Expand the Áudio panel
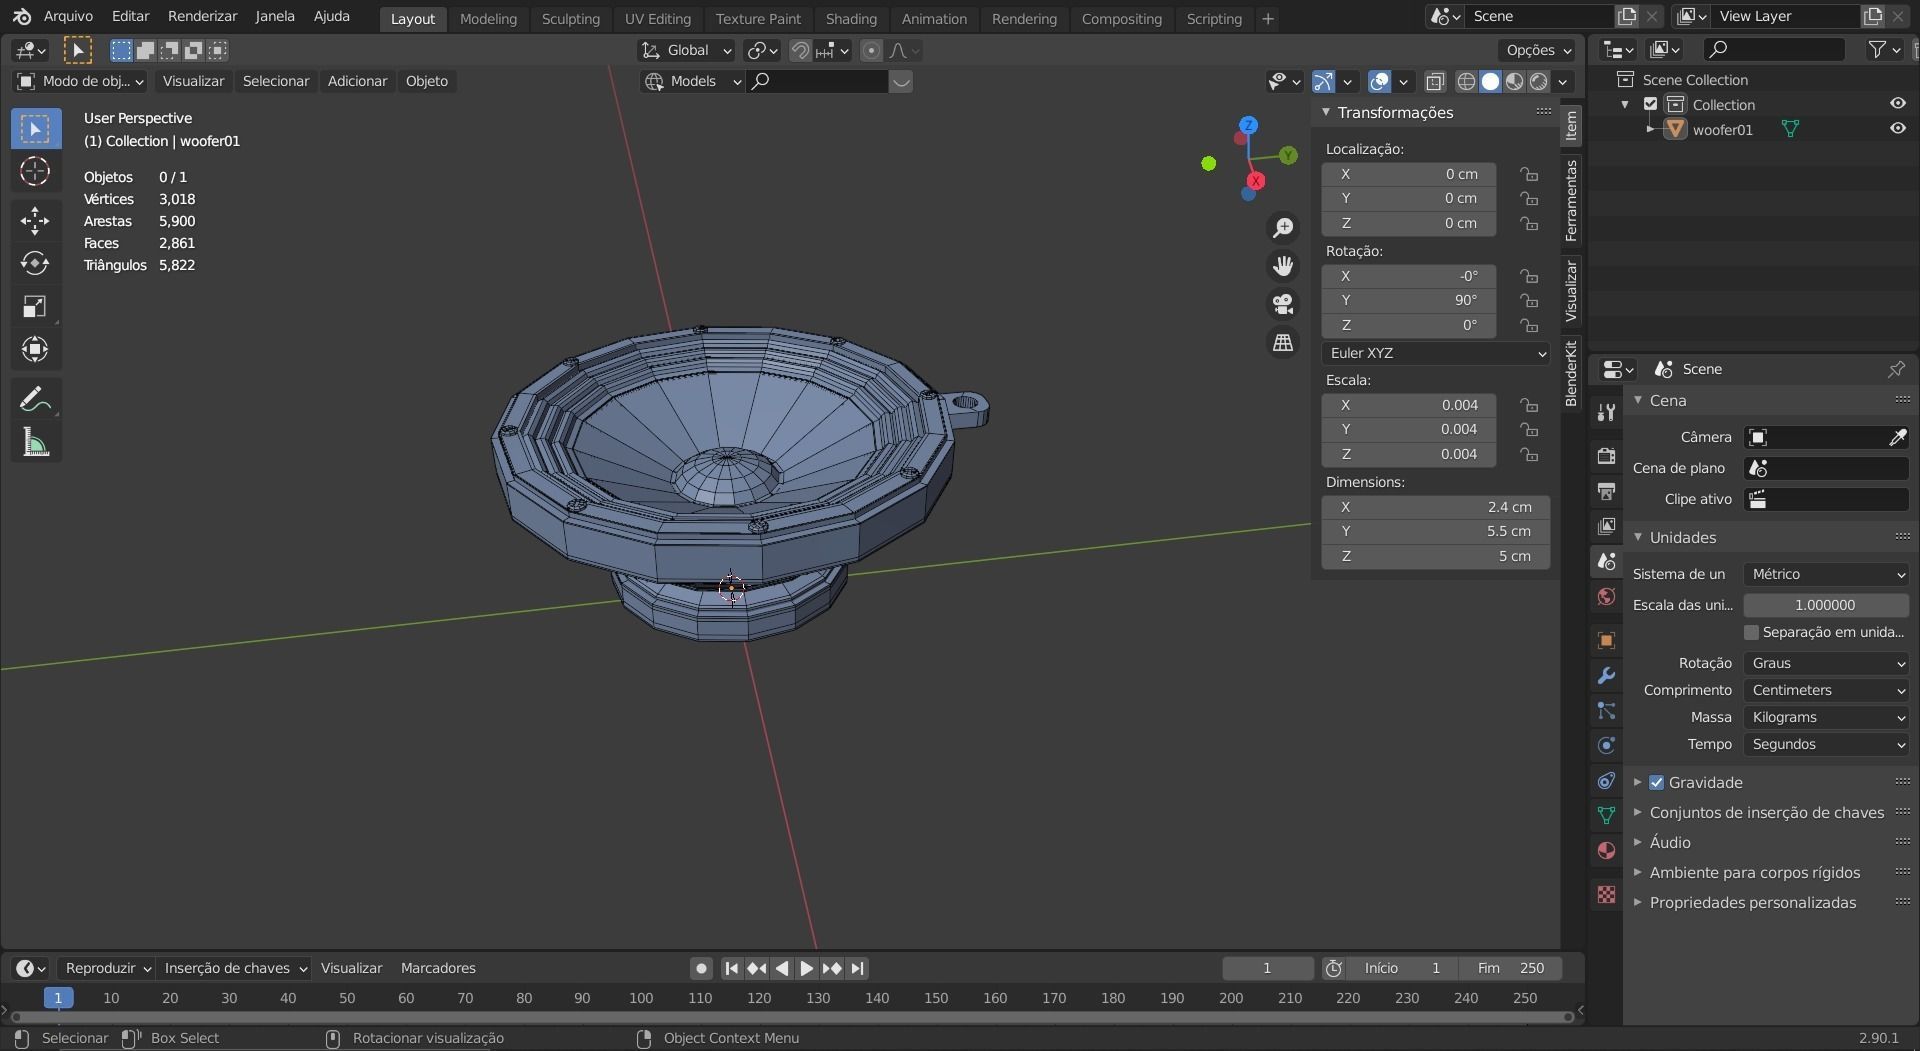Image resolution: width=1920 pixels, height=1051 pixels. coord(1670,843)
